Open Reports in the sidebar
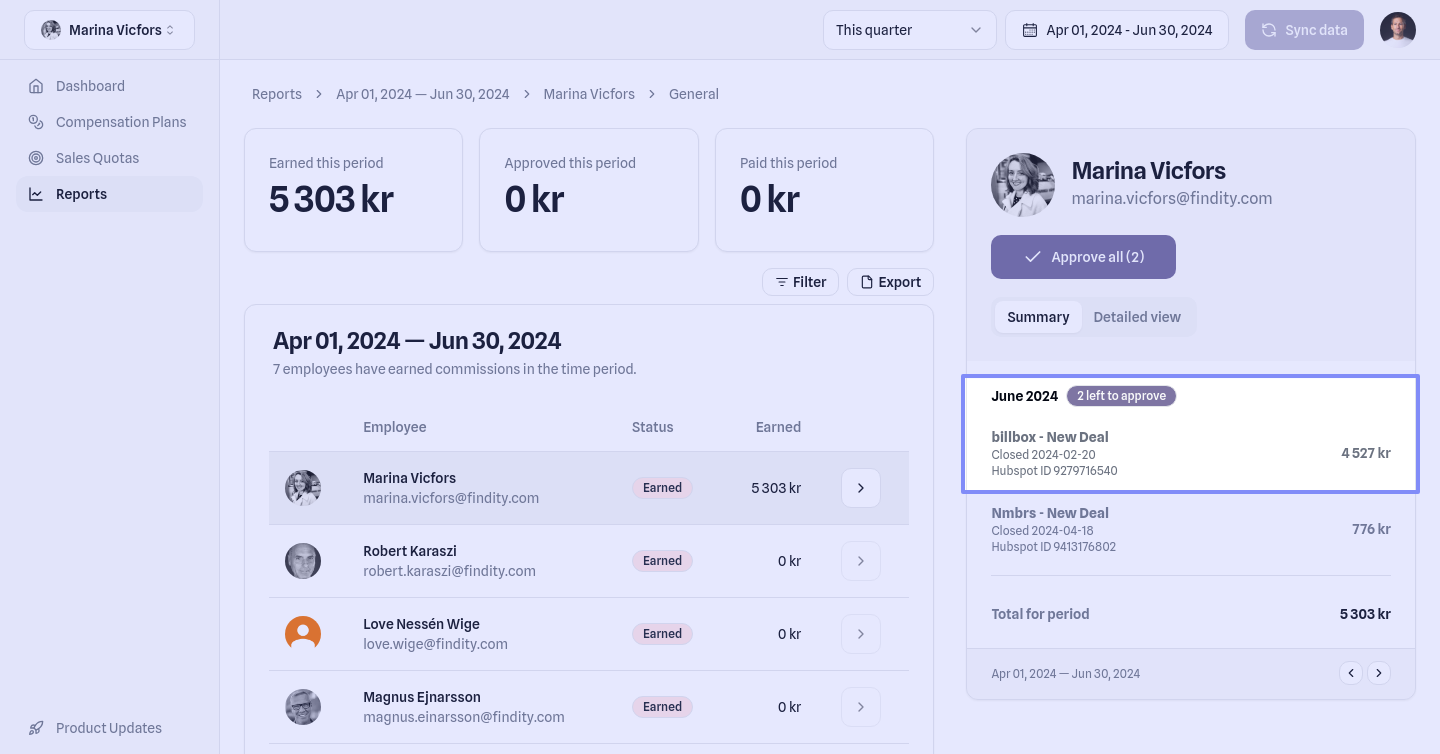 (81, 194)
